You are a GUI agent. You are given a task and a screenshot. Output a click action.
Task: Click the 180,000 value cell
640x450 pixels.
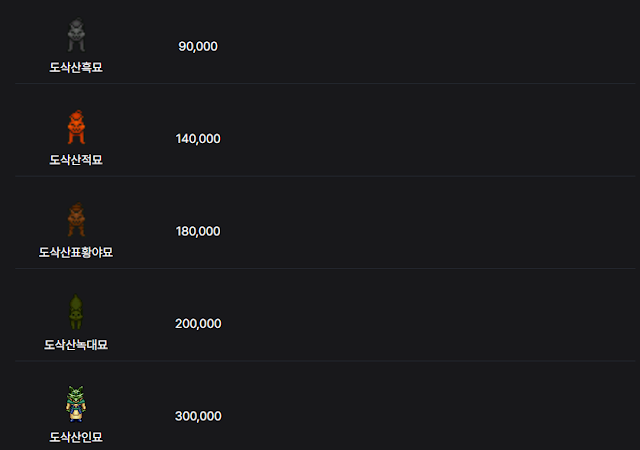[198, 232]
